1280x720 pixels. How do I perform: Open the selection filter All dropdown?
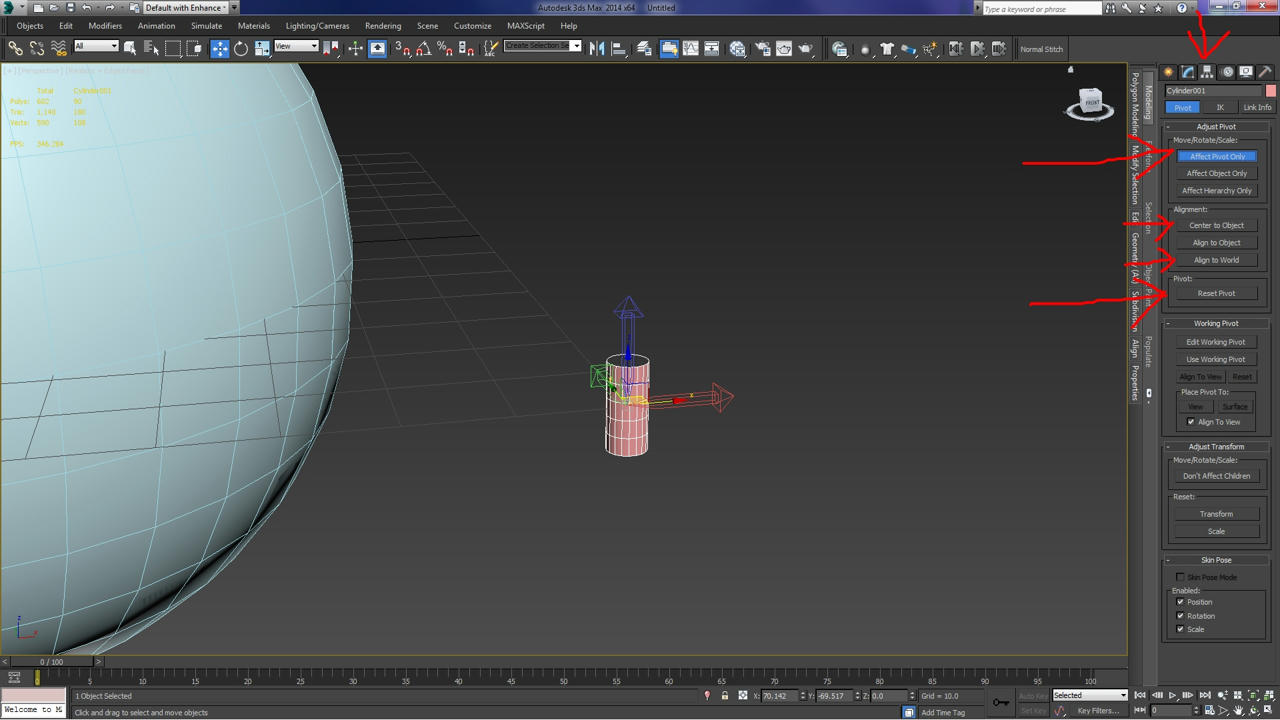click(x=96, y=46)
